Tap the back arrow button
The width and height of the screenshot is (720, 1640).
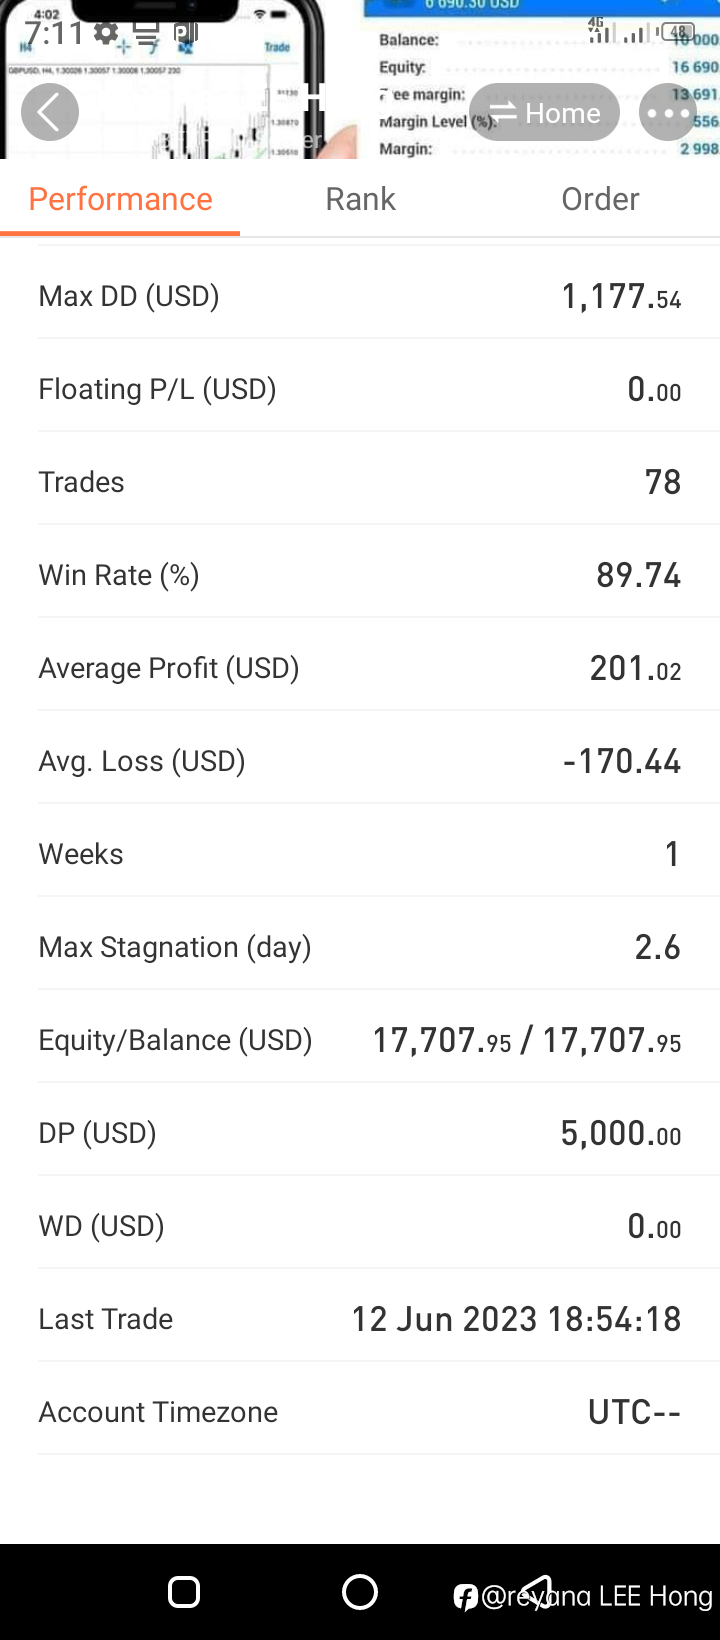coord(50,112)
